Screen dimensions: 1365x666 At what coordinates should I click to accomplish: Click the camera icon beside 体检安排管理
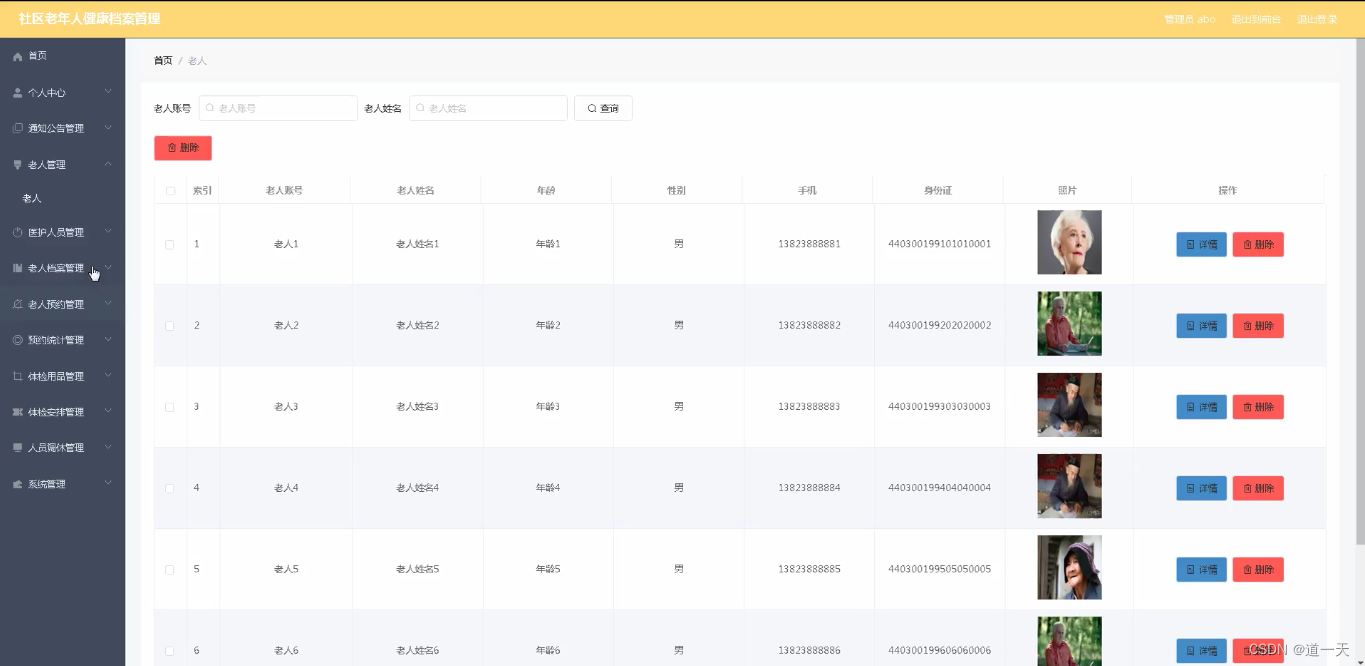coord(17,413)
